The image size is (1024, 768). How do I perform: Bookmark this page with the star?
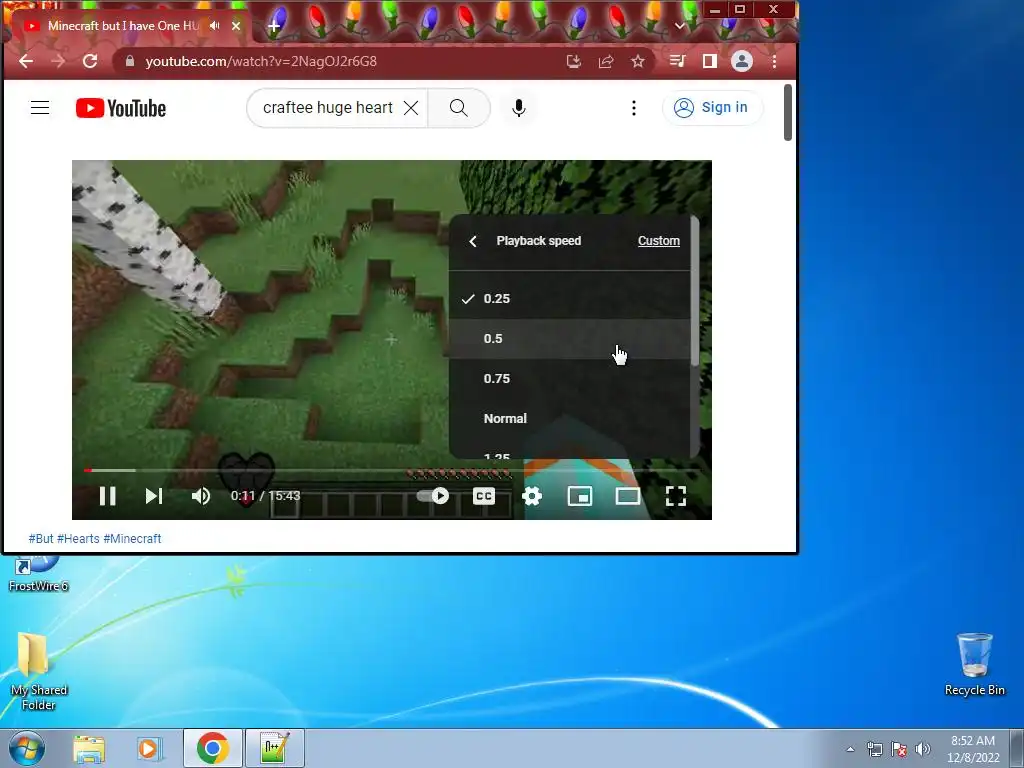coord(638,61)
